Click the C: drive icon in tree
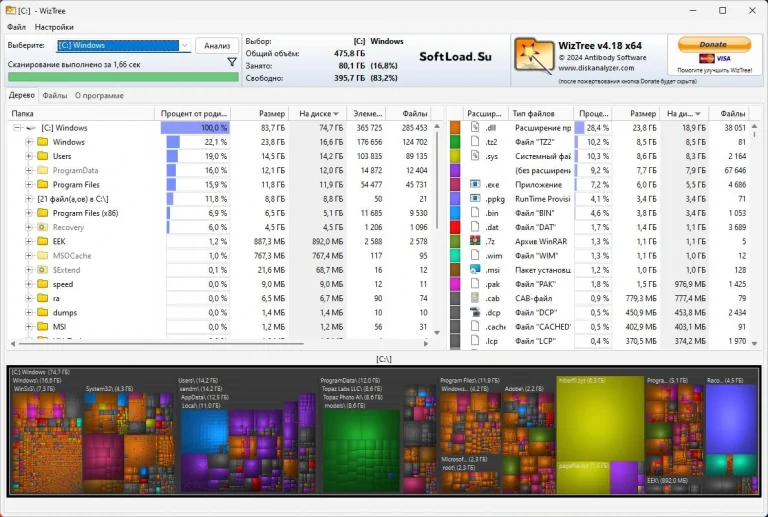The height and width of the screenshot is (517, 768). (31, 128)
